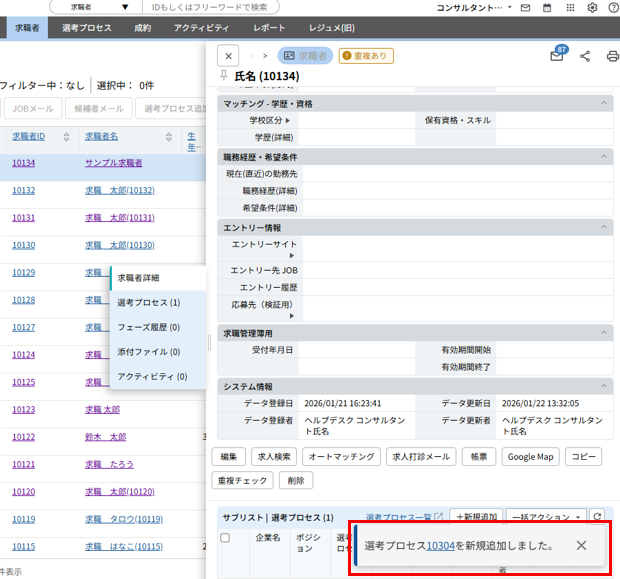
Task: Switch to the 成約 tab
Action: [x=143, y=28]
